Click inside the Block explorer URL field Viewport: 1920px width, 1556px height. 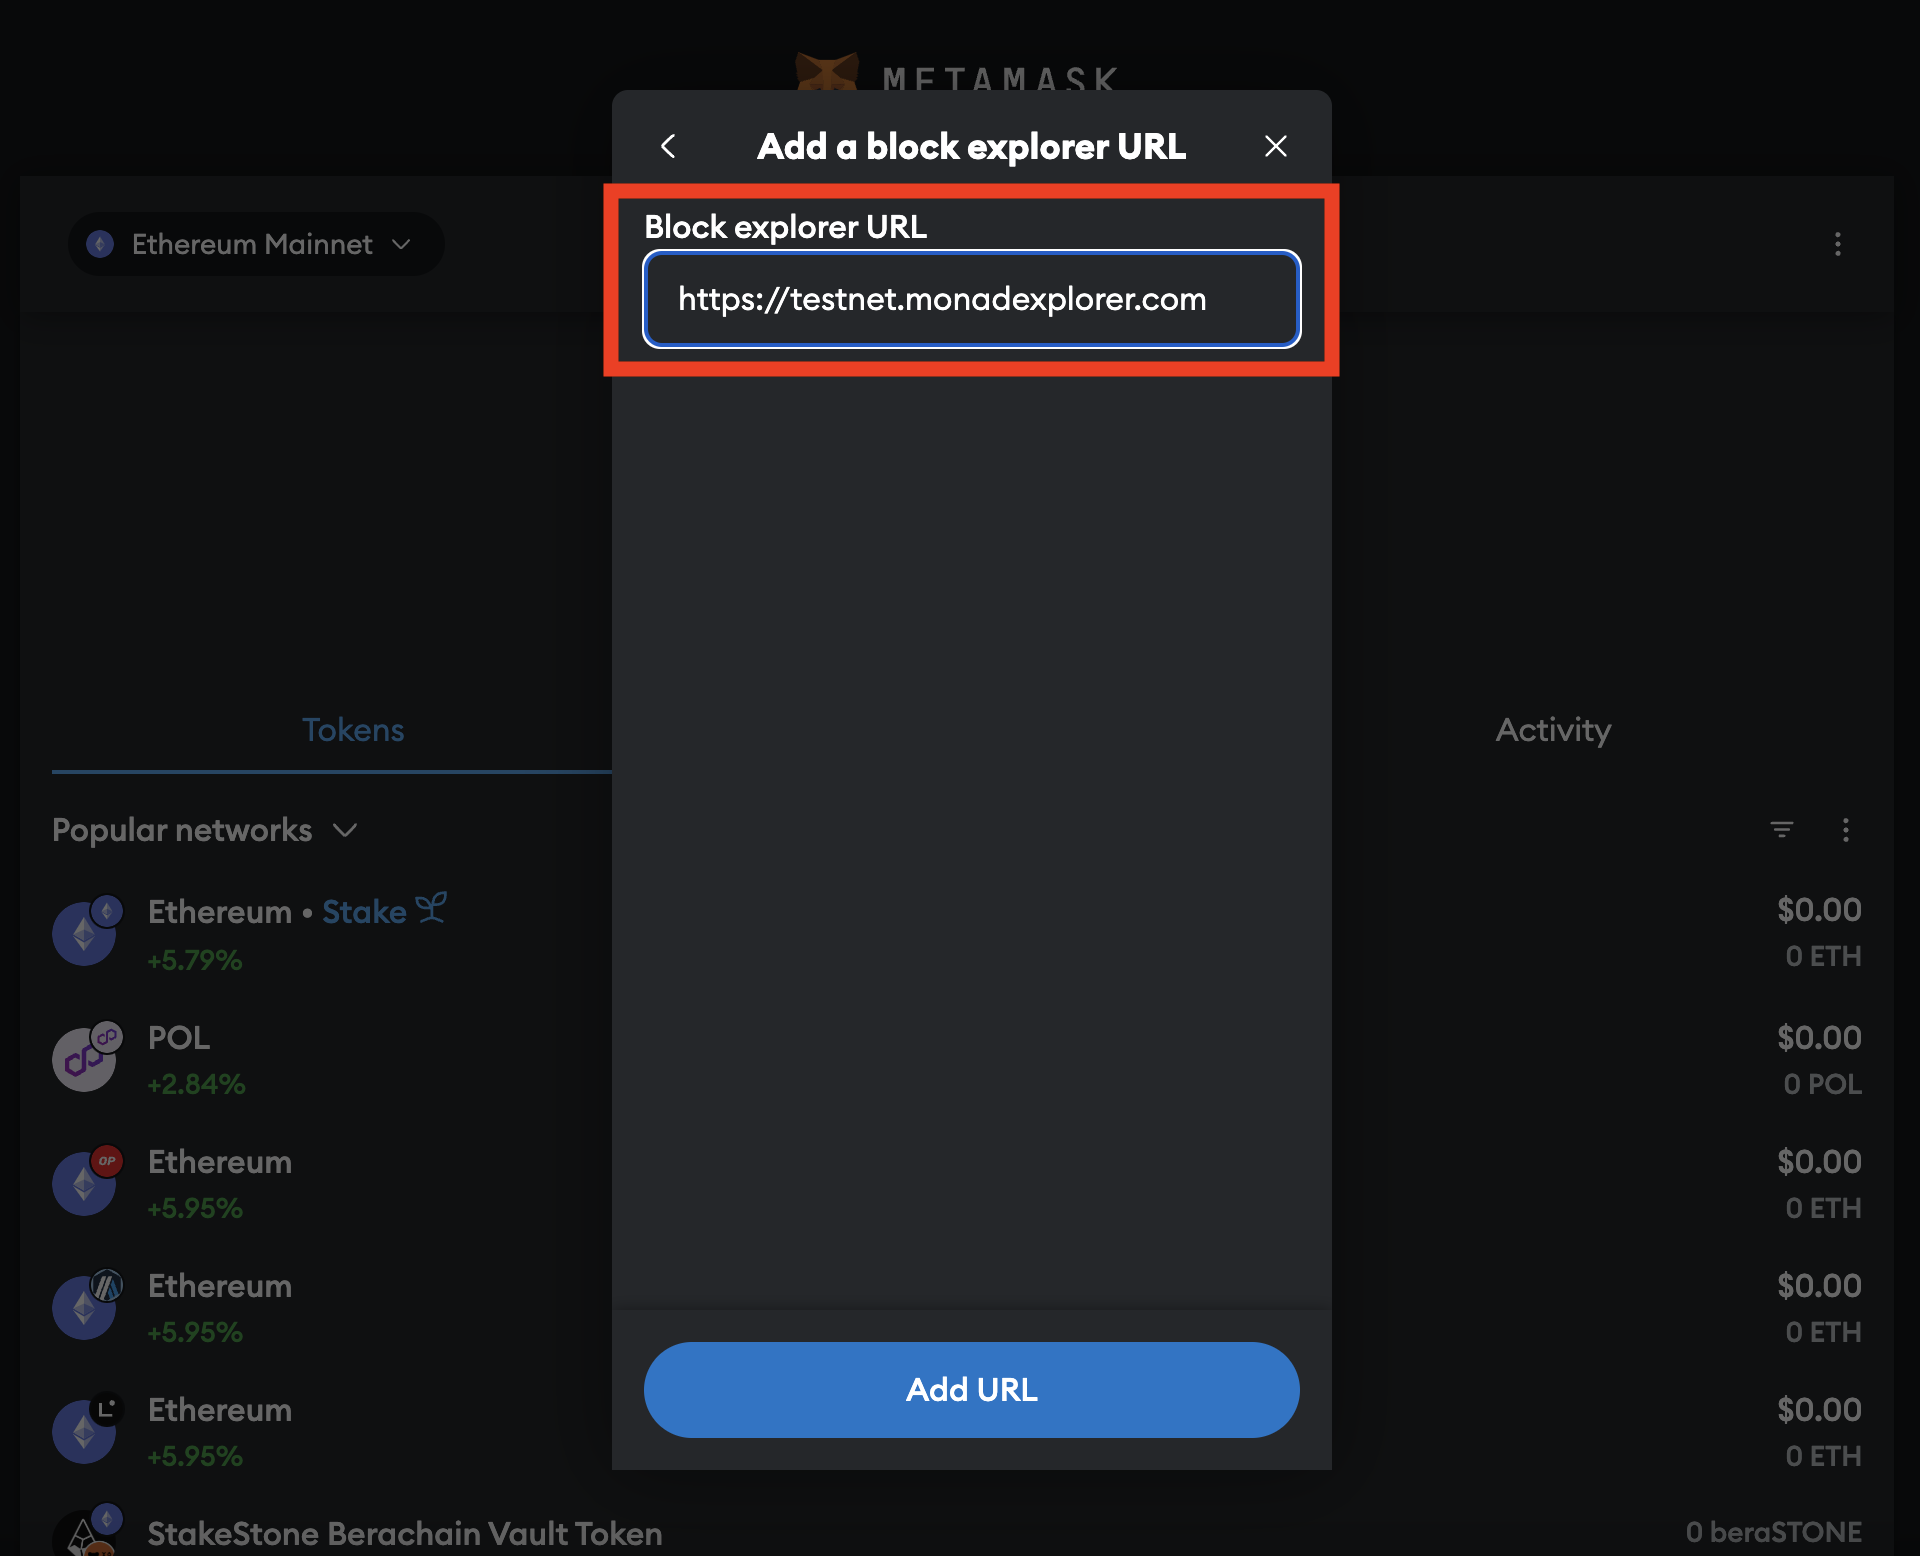pos(970,299)
